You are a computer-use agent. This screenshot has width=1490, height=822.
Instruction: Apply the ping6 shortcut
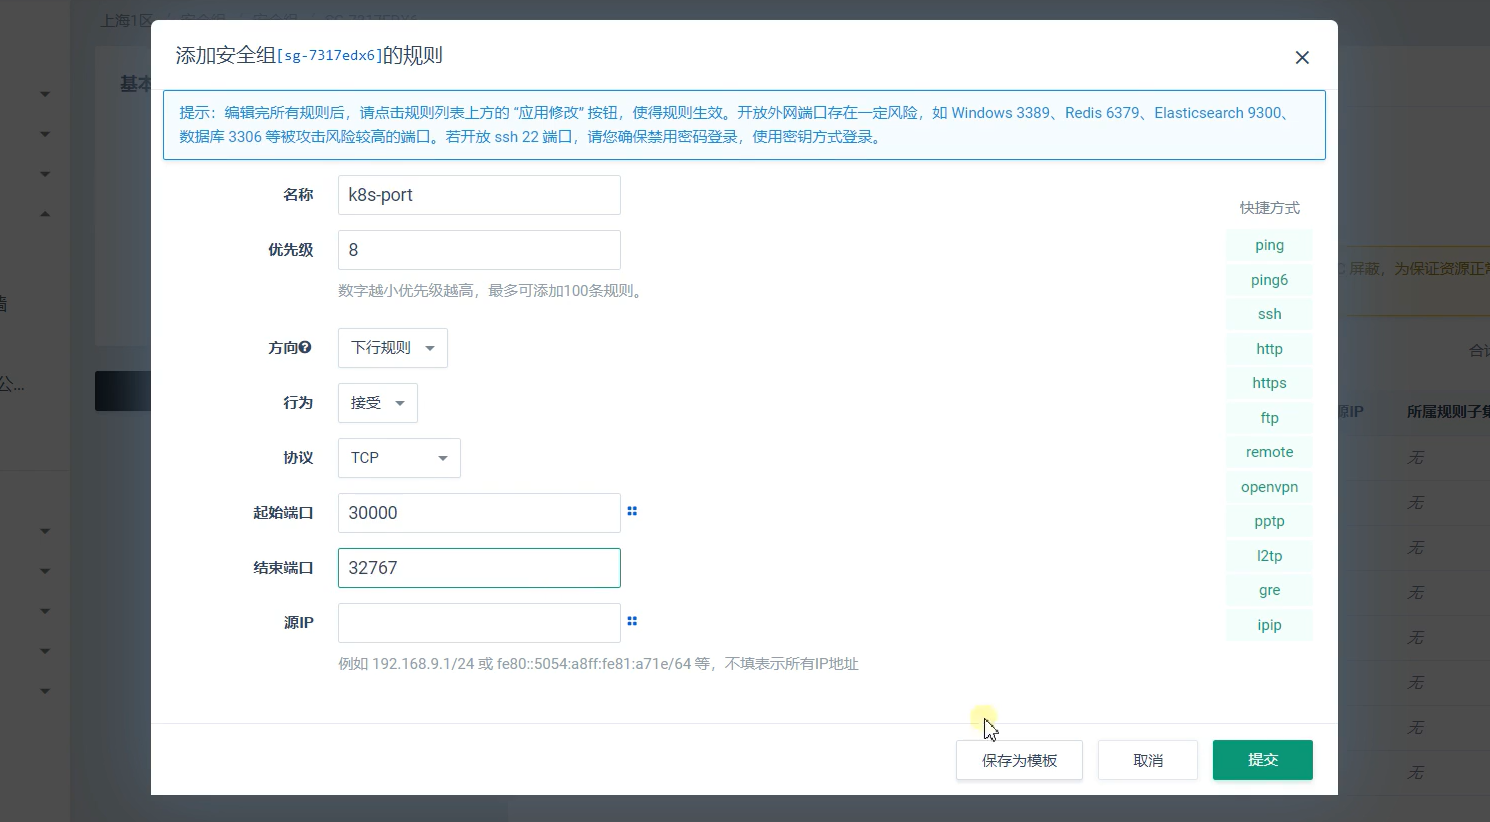click(1269, 280)
